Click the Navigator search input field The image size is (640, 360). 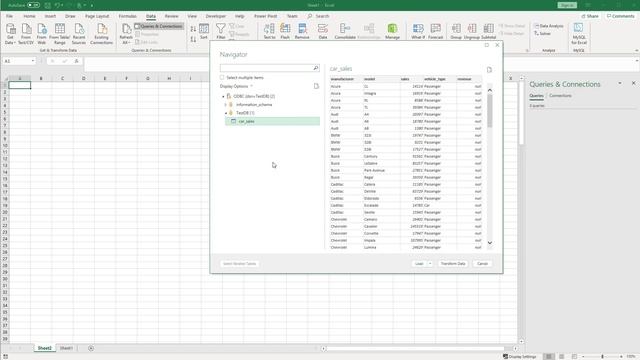click(x=267, y=68)
